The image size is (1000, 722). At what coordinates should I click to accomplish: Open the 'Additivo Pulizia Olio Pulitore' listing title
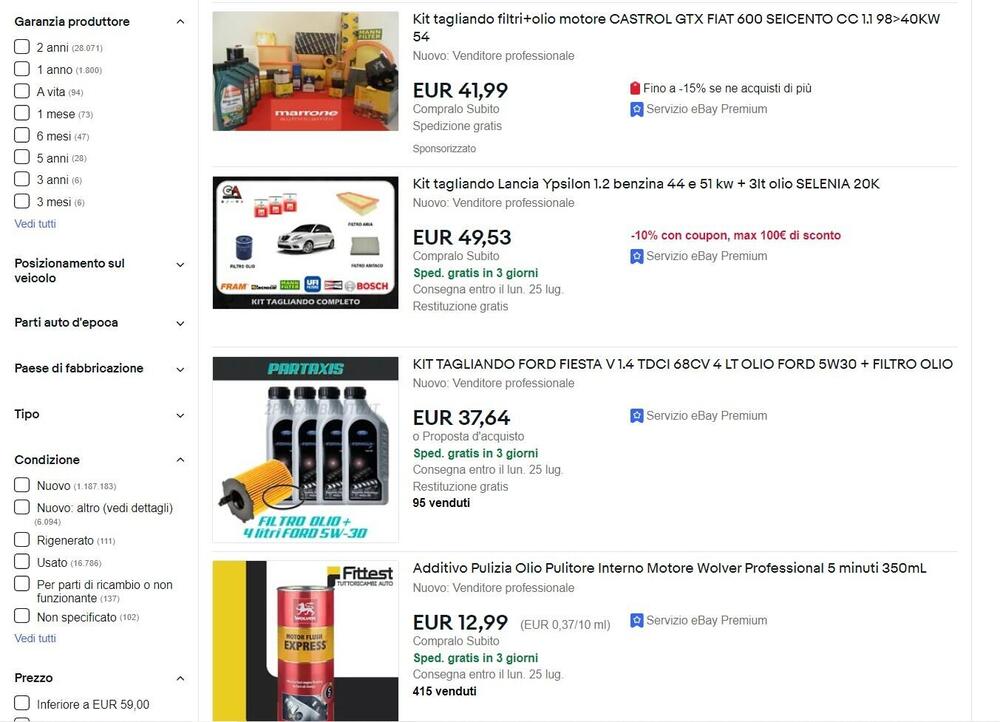click(669, 568)
